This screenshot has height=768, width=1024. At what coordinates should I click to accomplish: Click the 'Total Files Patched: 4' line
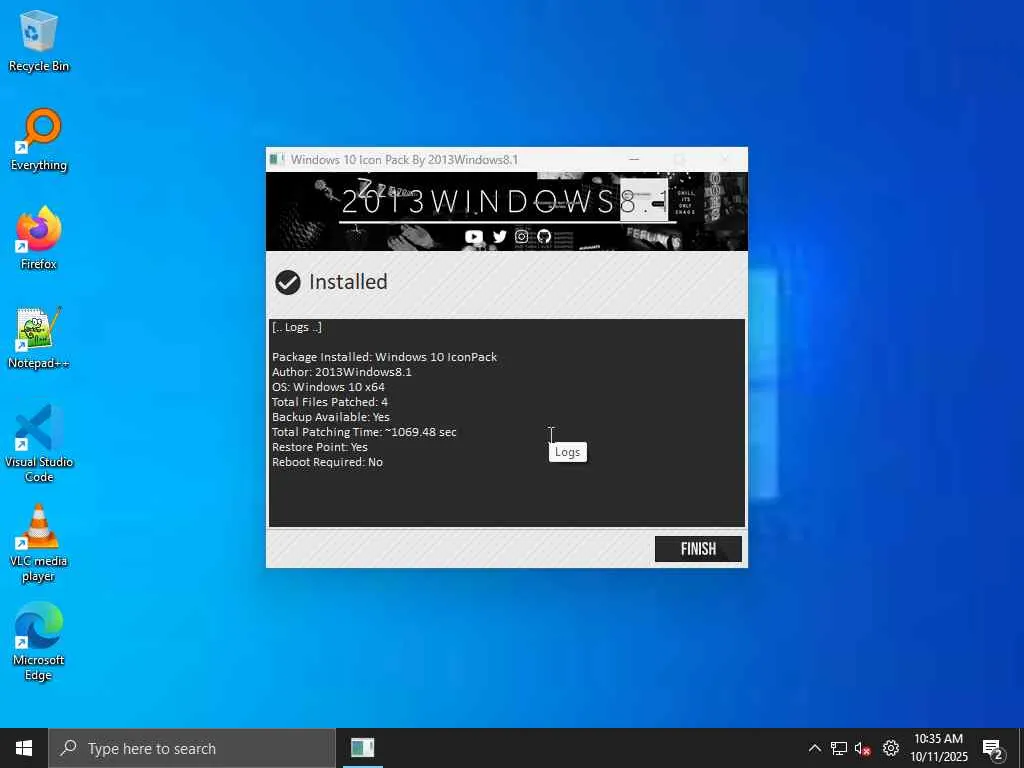point(330,402)
